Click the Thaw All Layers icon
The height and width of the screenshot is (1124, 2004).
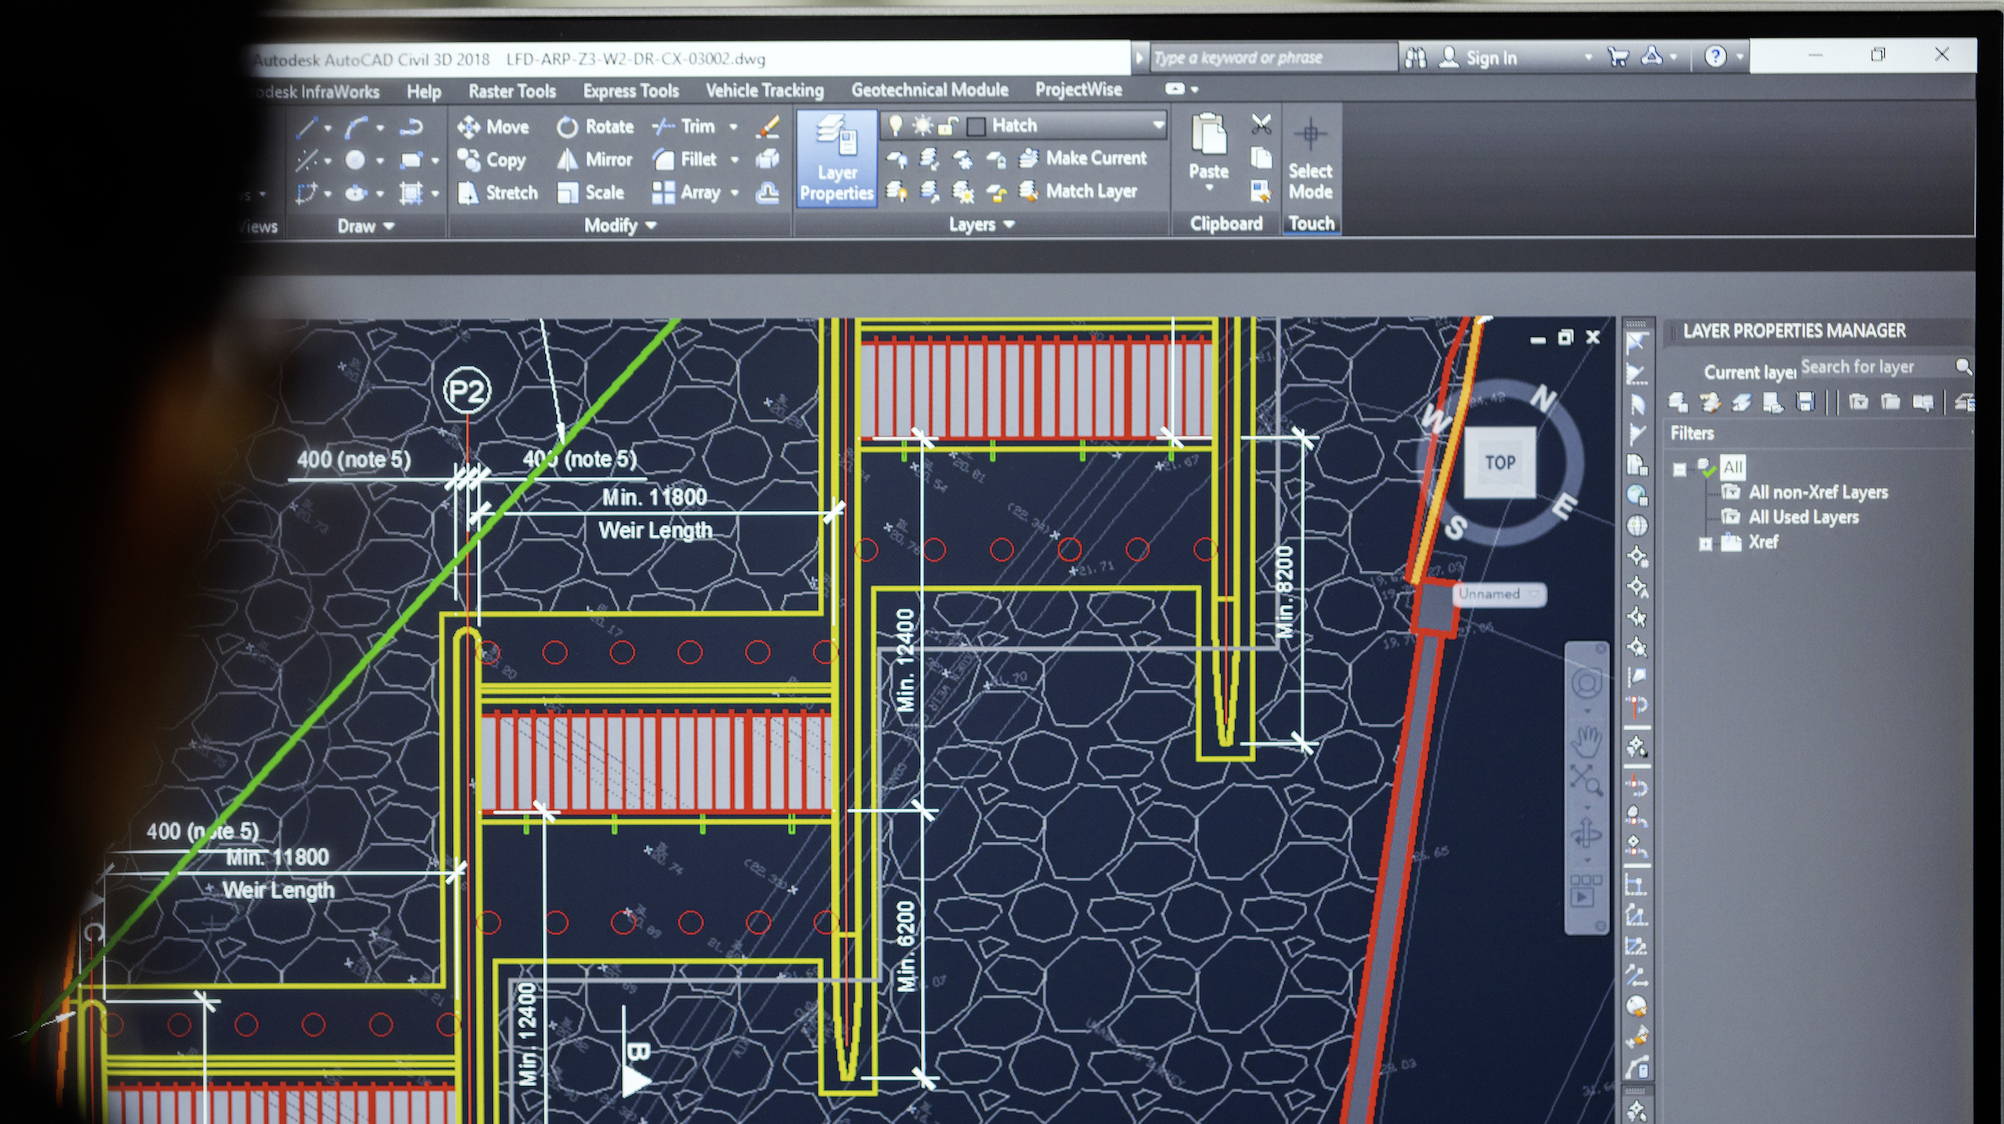pyautogui.click(x=963, y=191)
